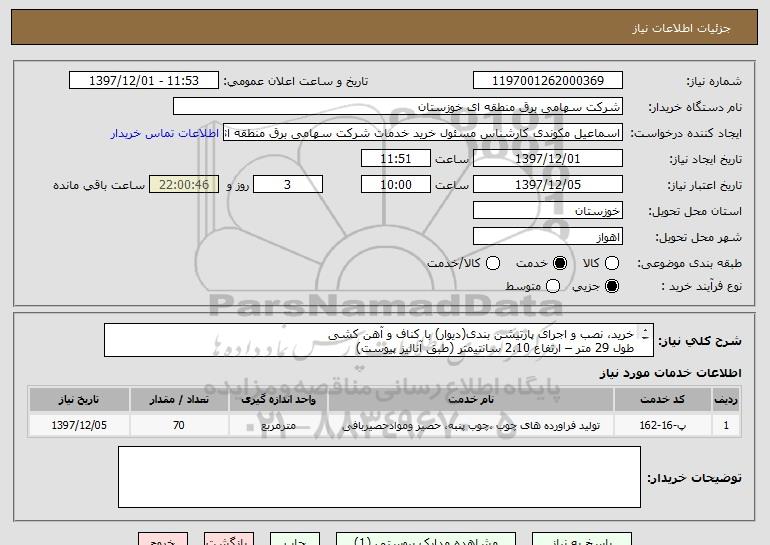
Task: Click the شماره نیاز number field
Action: pyautogui.click(x=546, y=81)
